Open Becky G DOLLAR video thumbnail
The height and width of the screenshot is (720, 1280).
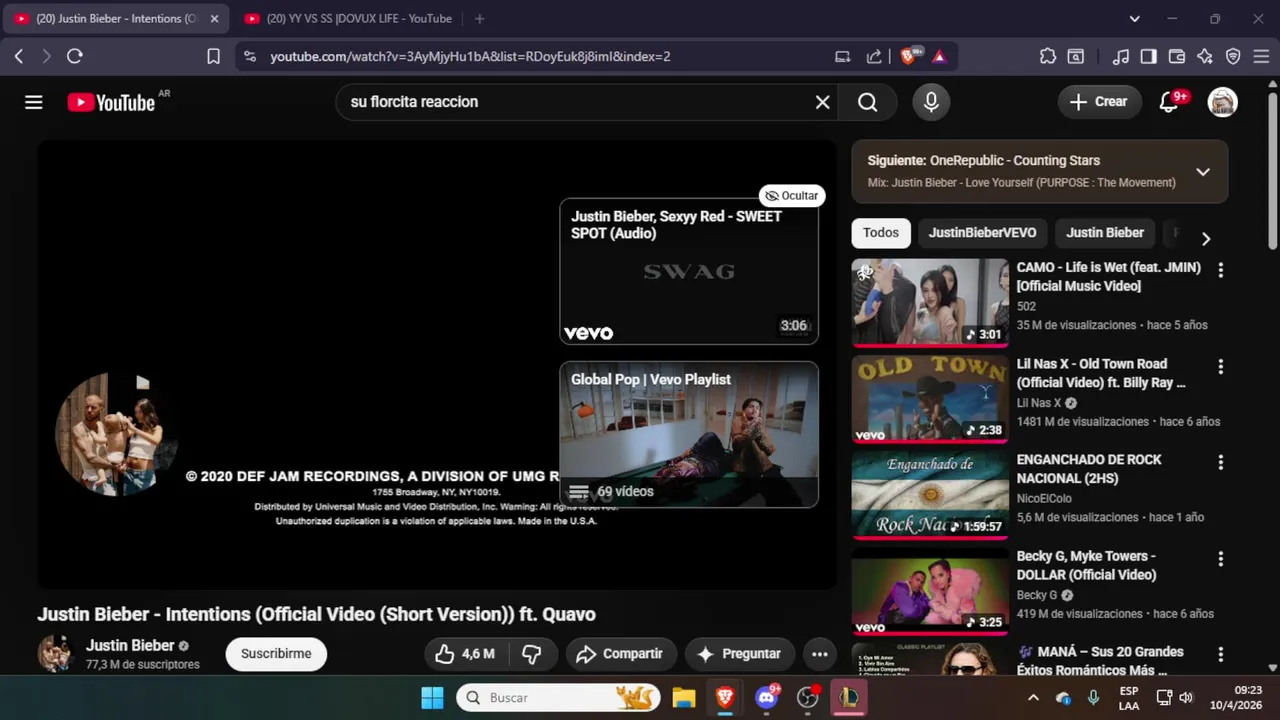(930, 591)
